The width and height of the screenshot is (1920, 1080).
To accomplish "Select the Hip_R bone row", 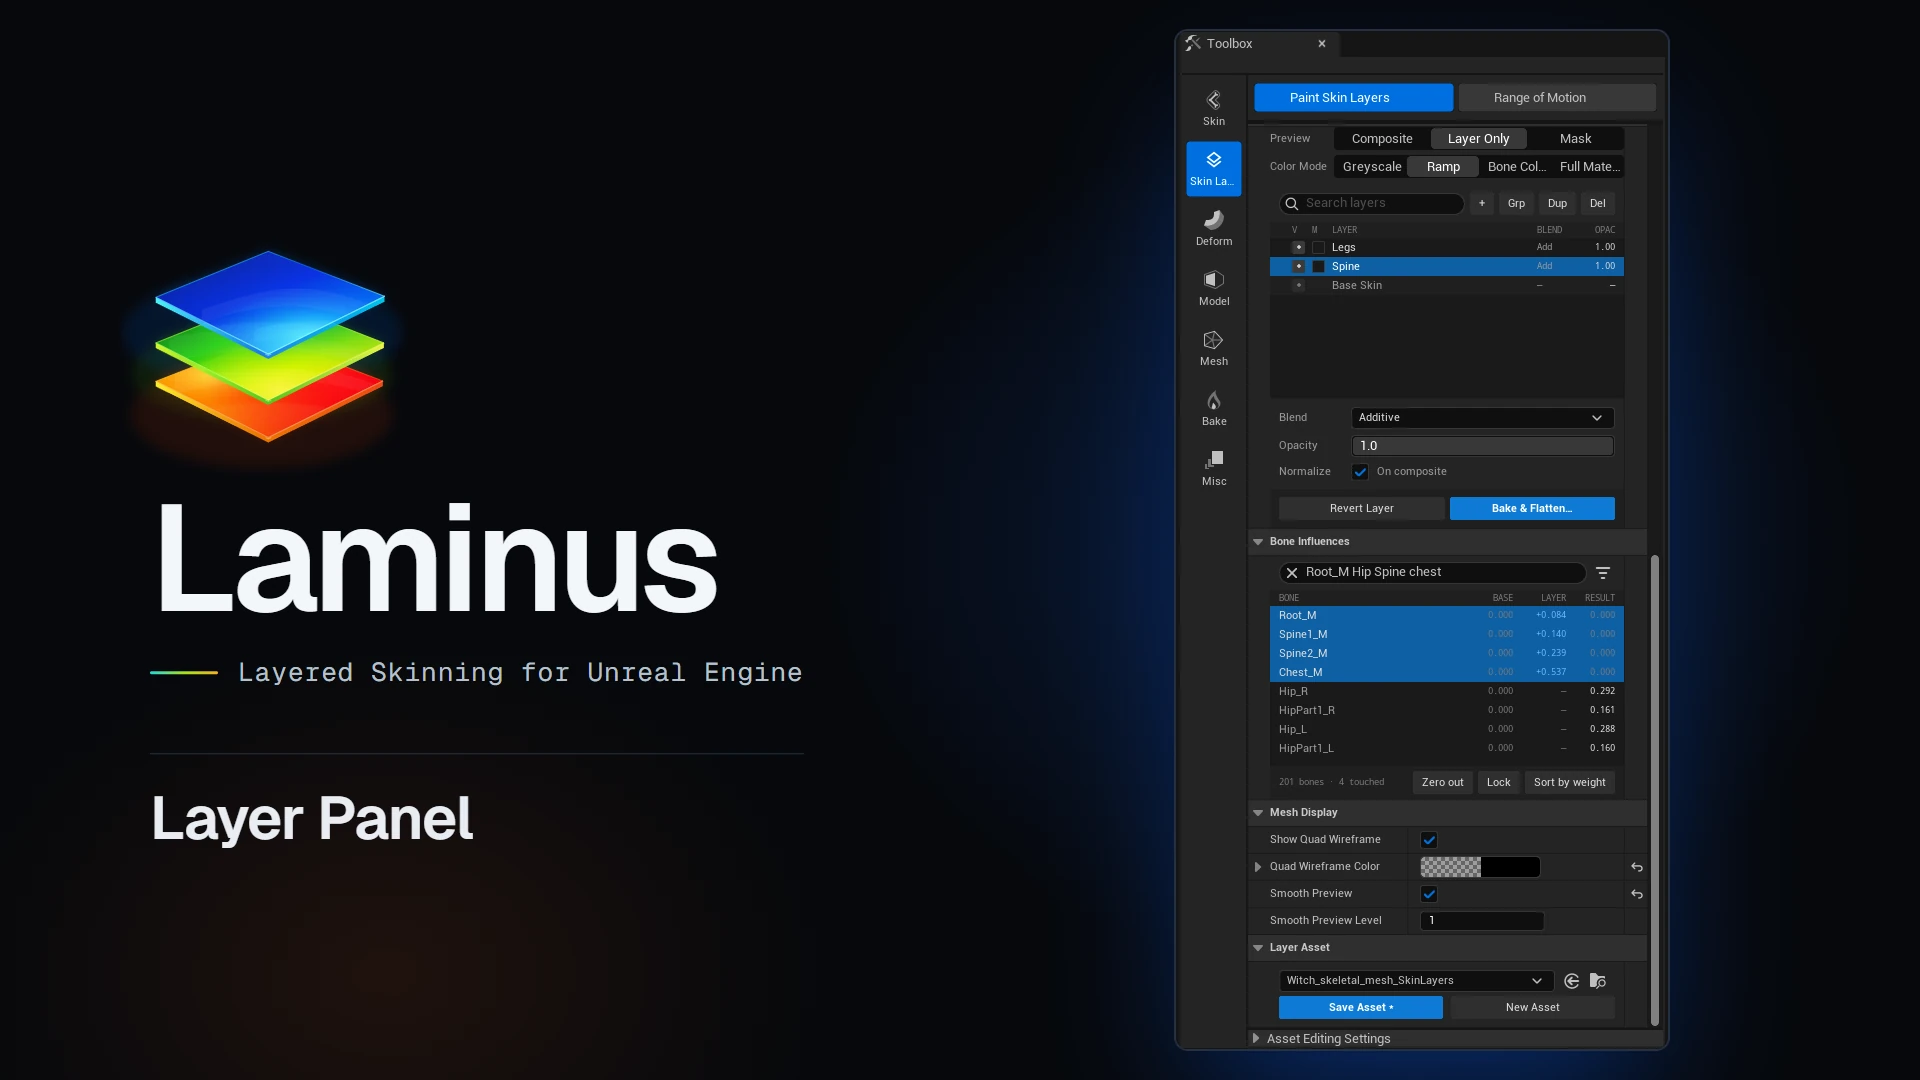I will coord(1446,692).
